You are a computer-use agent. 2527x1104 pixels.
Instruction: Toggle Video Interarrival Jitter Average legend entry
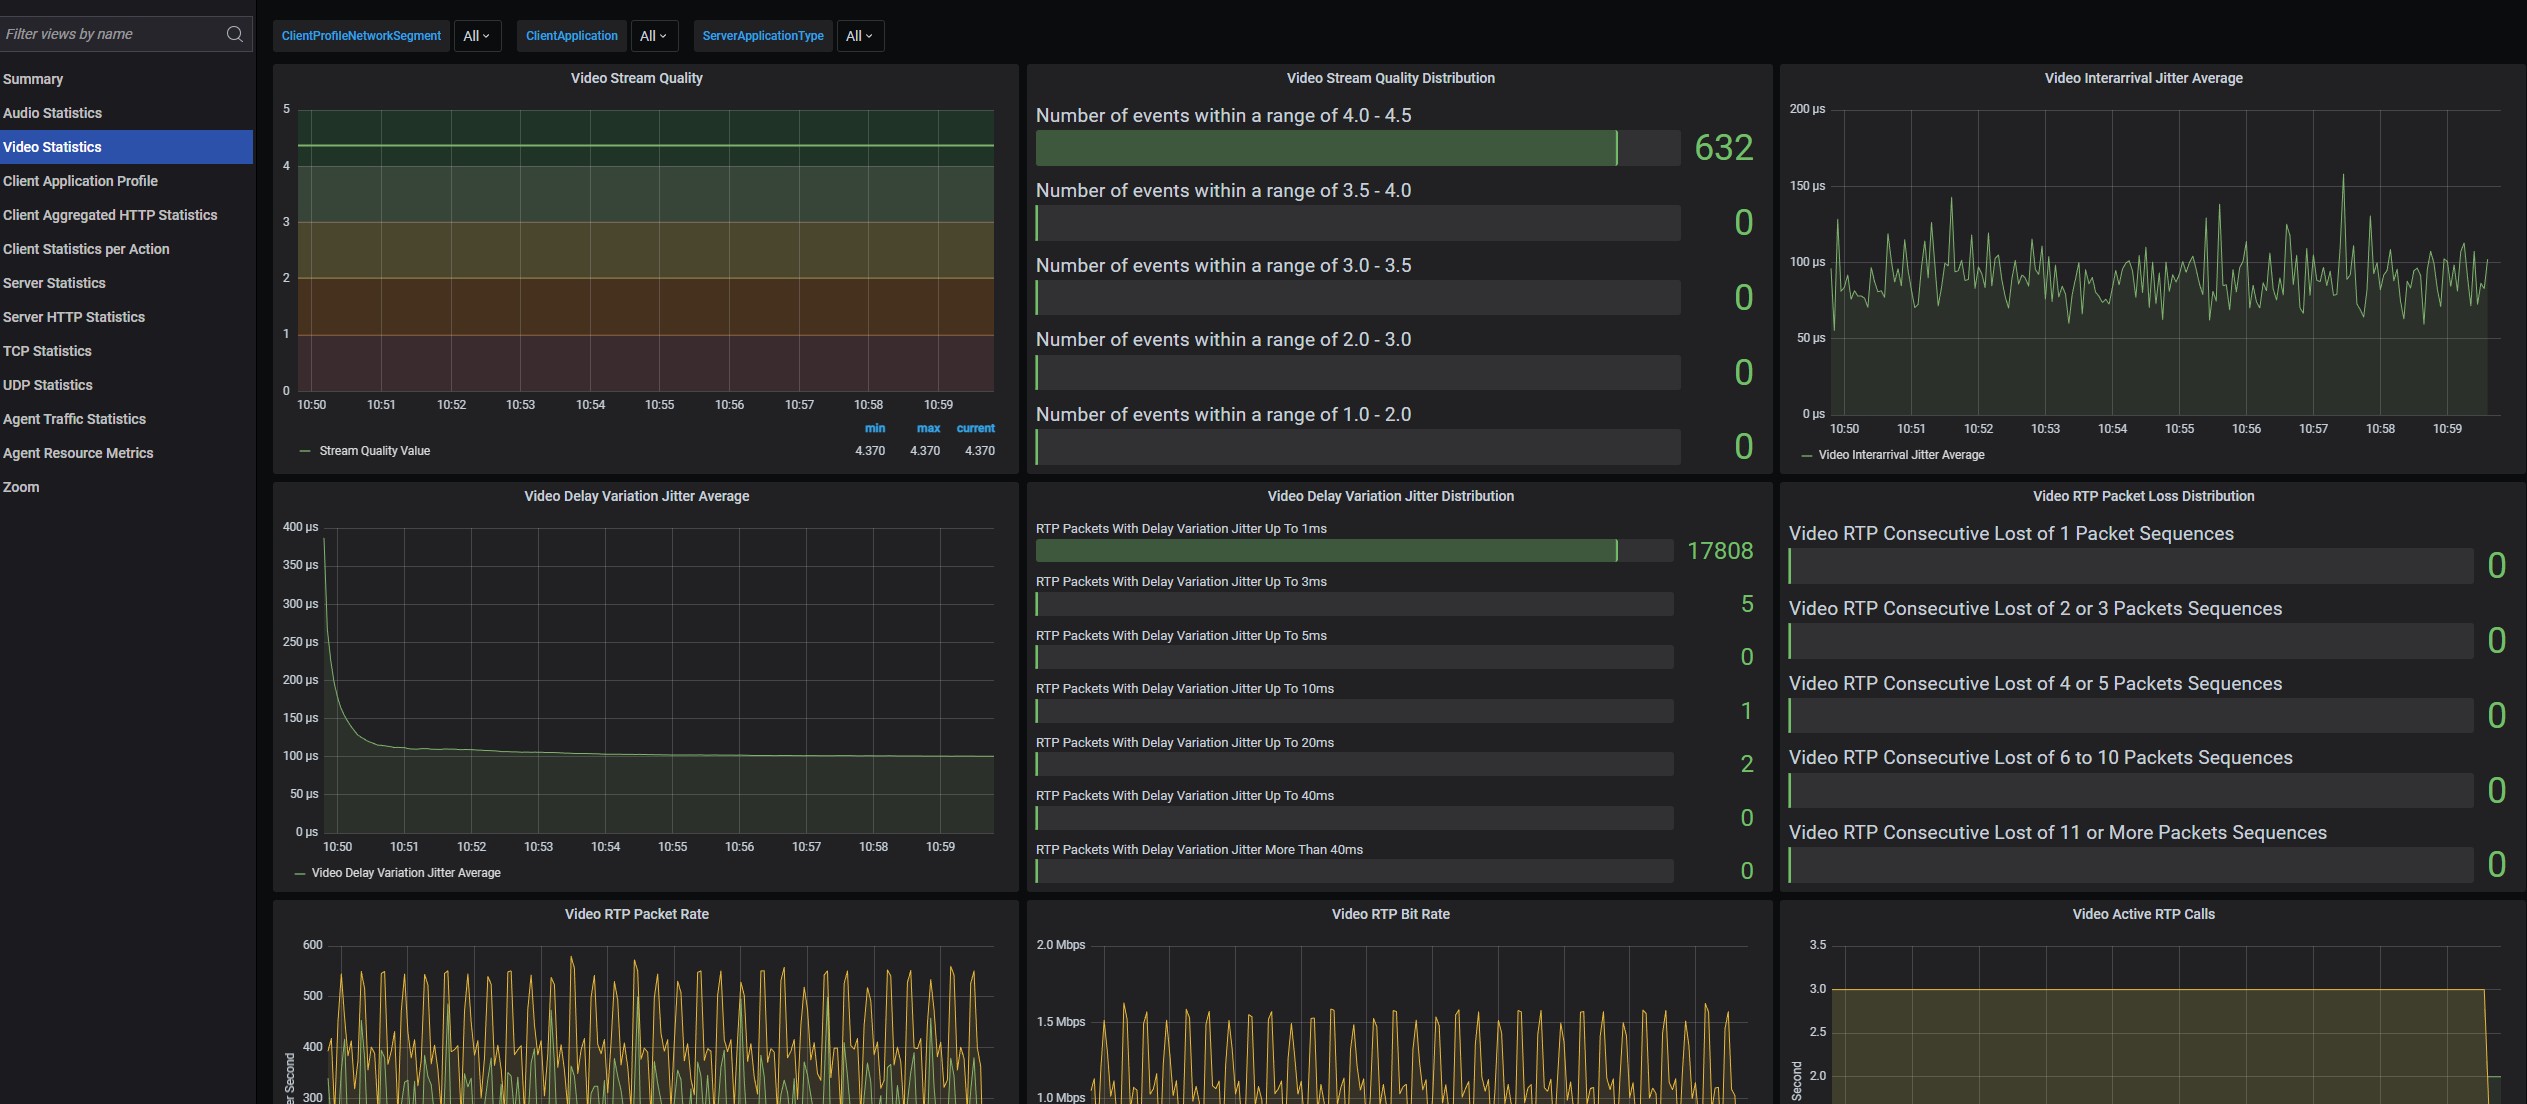point(1900,455)
